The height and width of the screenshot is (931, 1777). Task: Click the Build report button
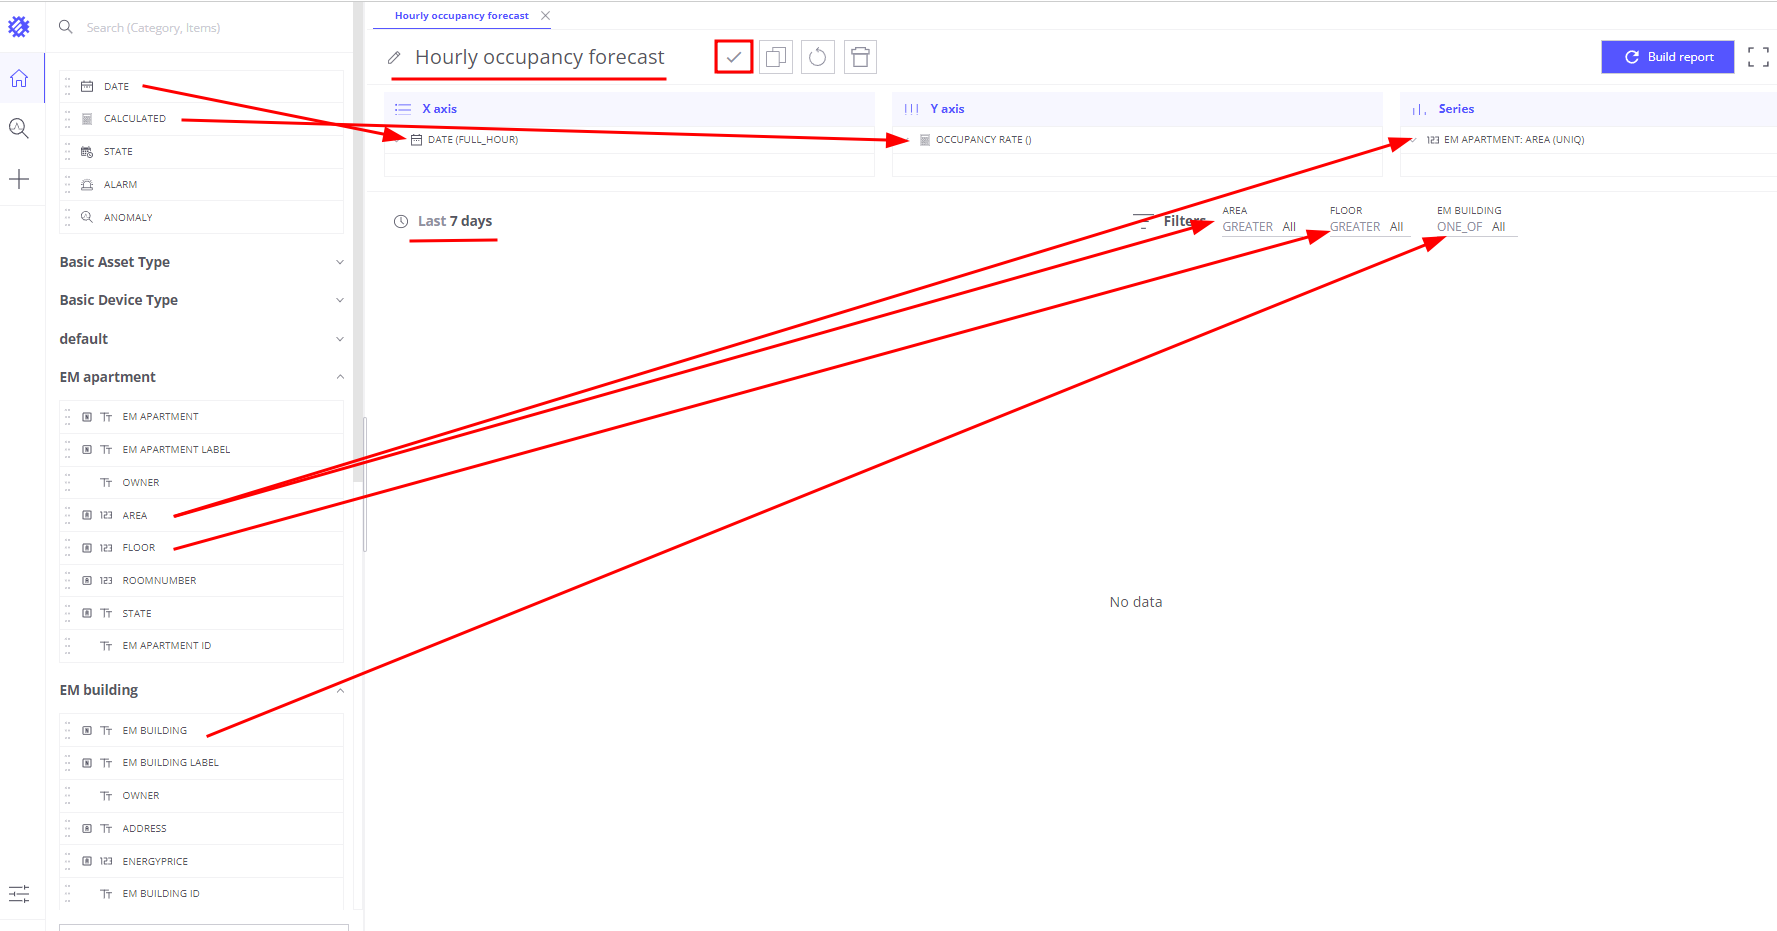tap(1667, 57)
